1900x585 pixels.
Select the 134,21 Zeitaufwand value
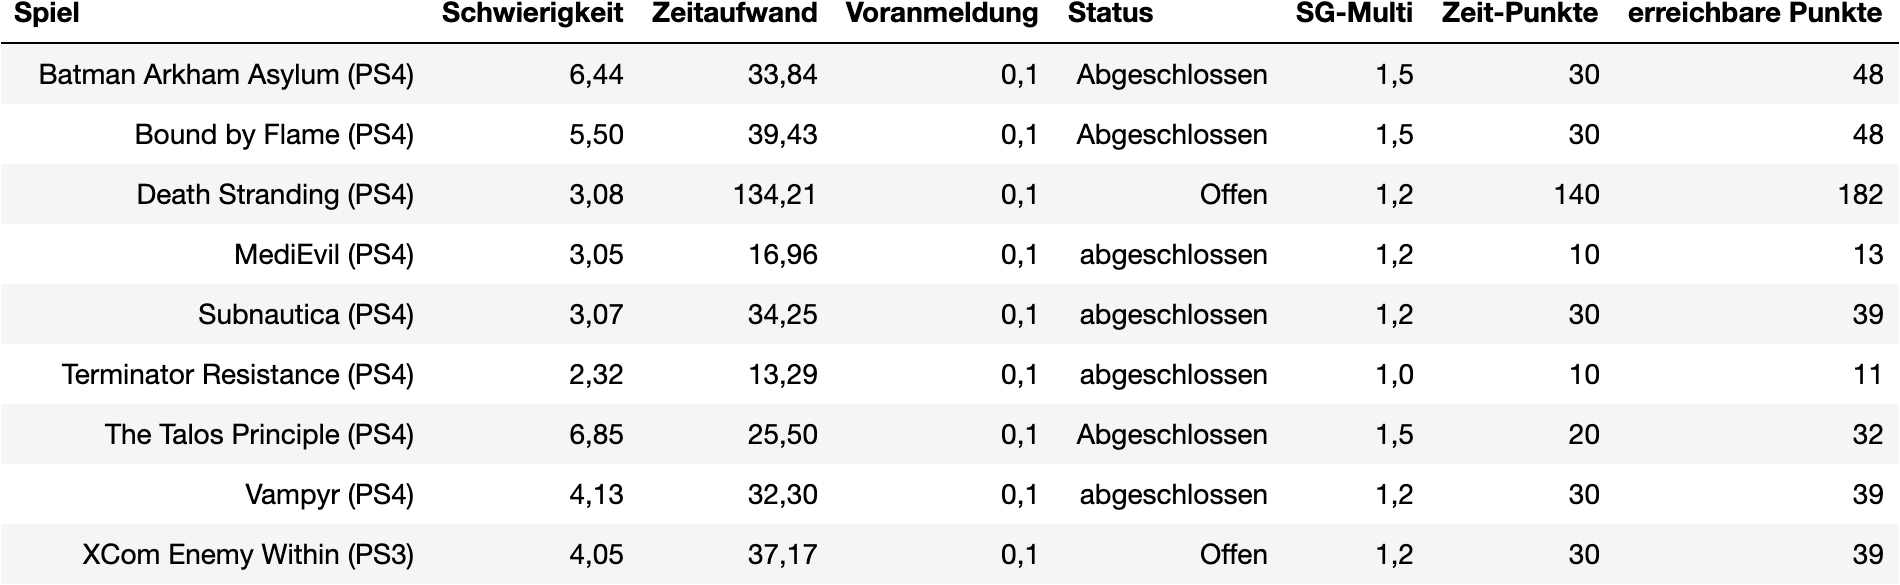775,195
